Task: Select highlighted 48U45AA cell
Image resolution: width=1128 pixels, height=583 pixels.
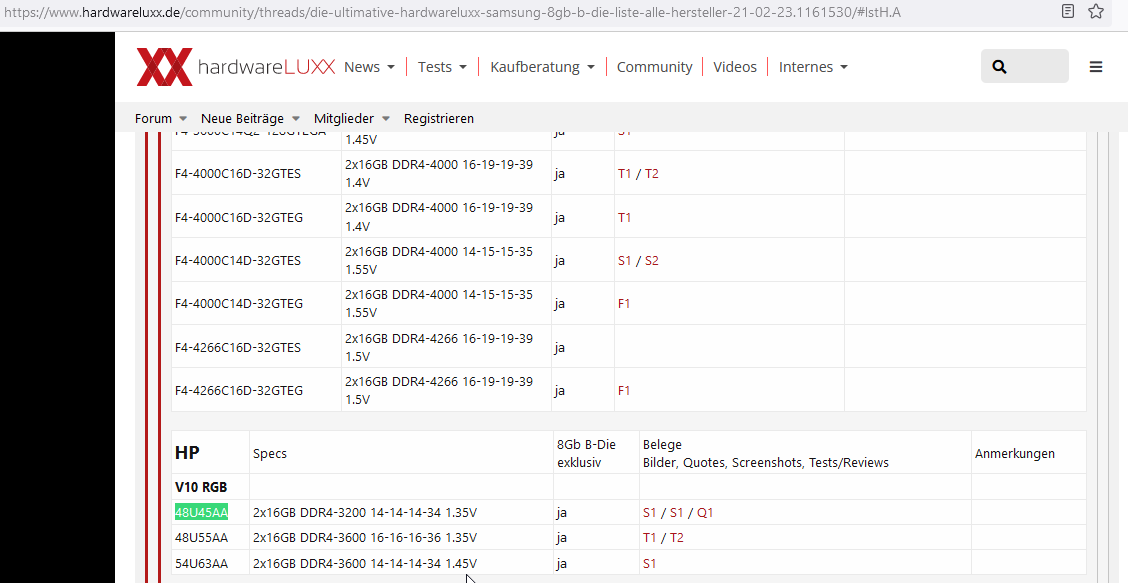Action: (201, 512)
